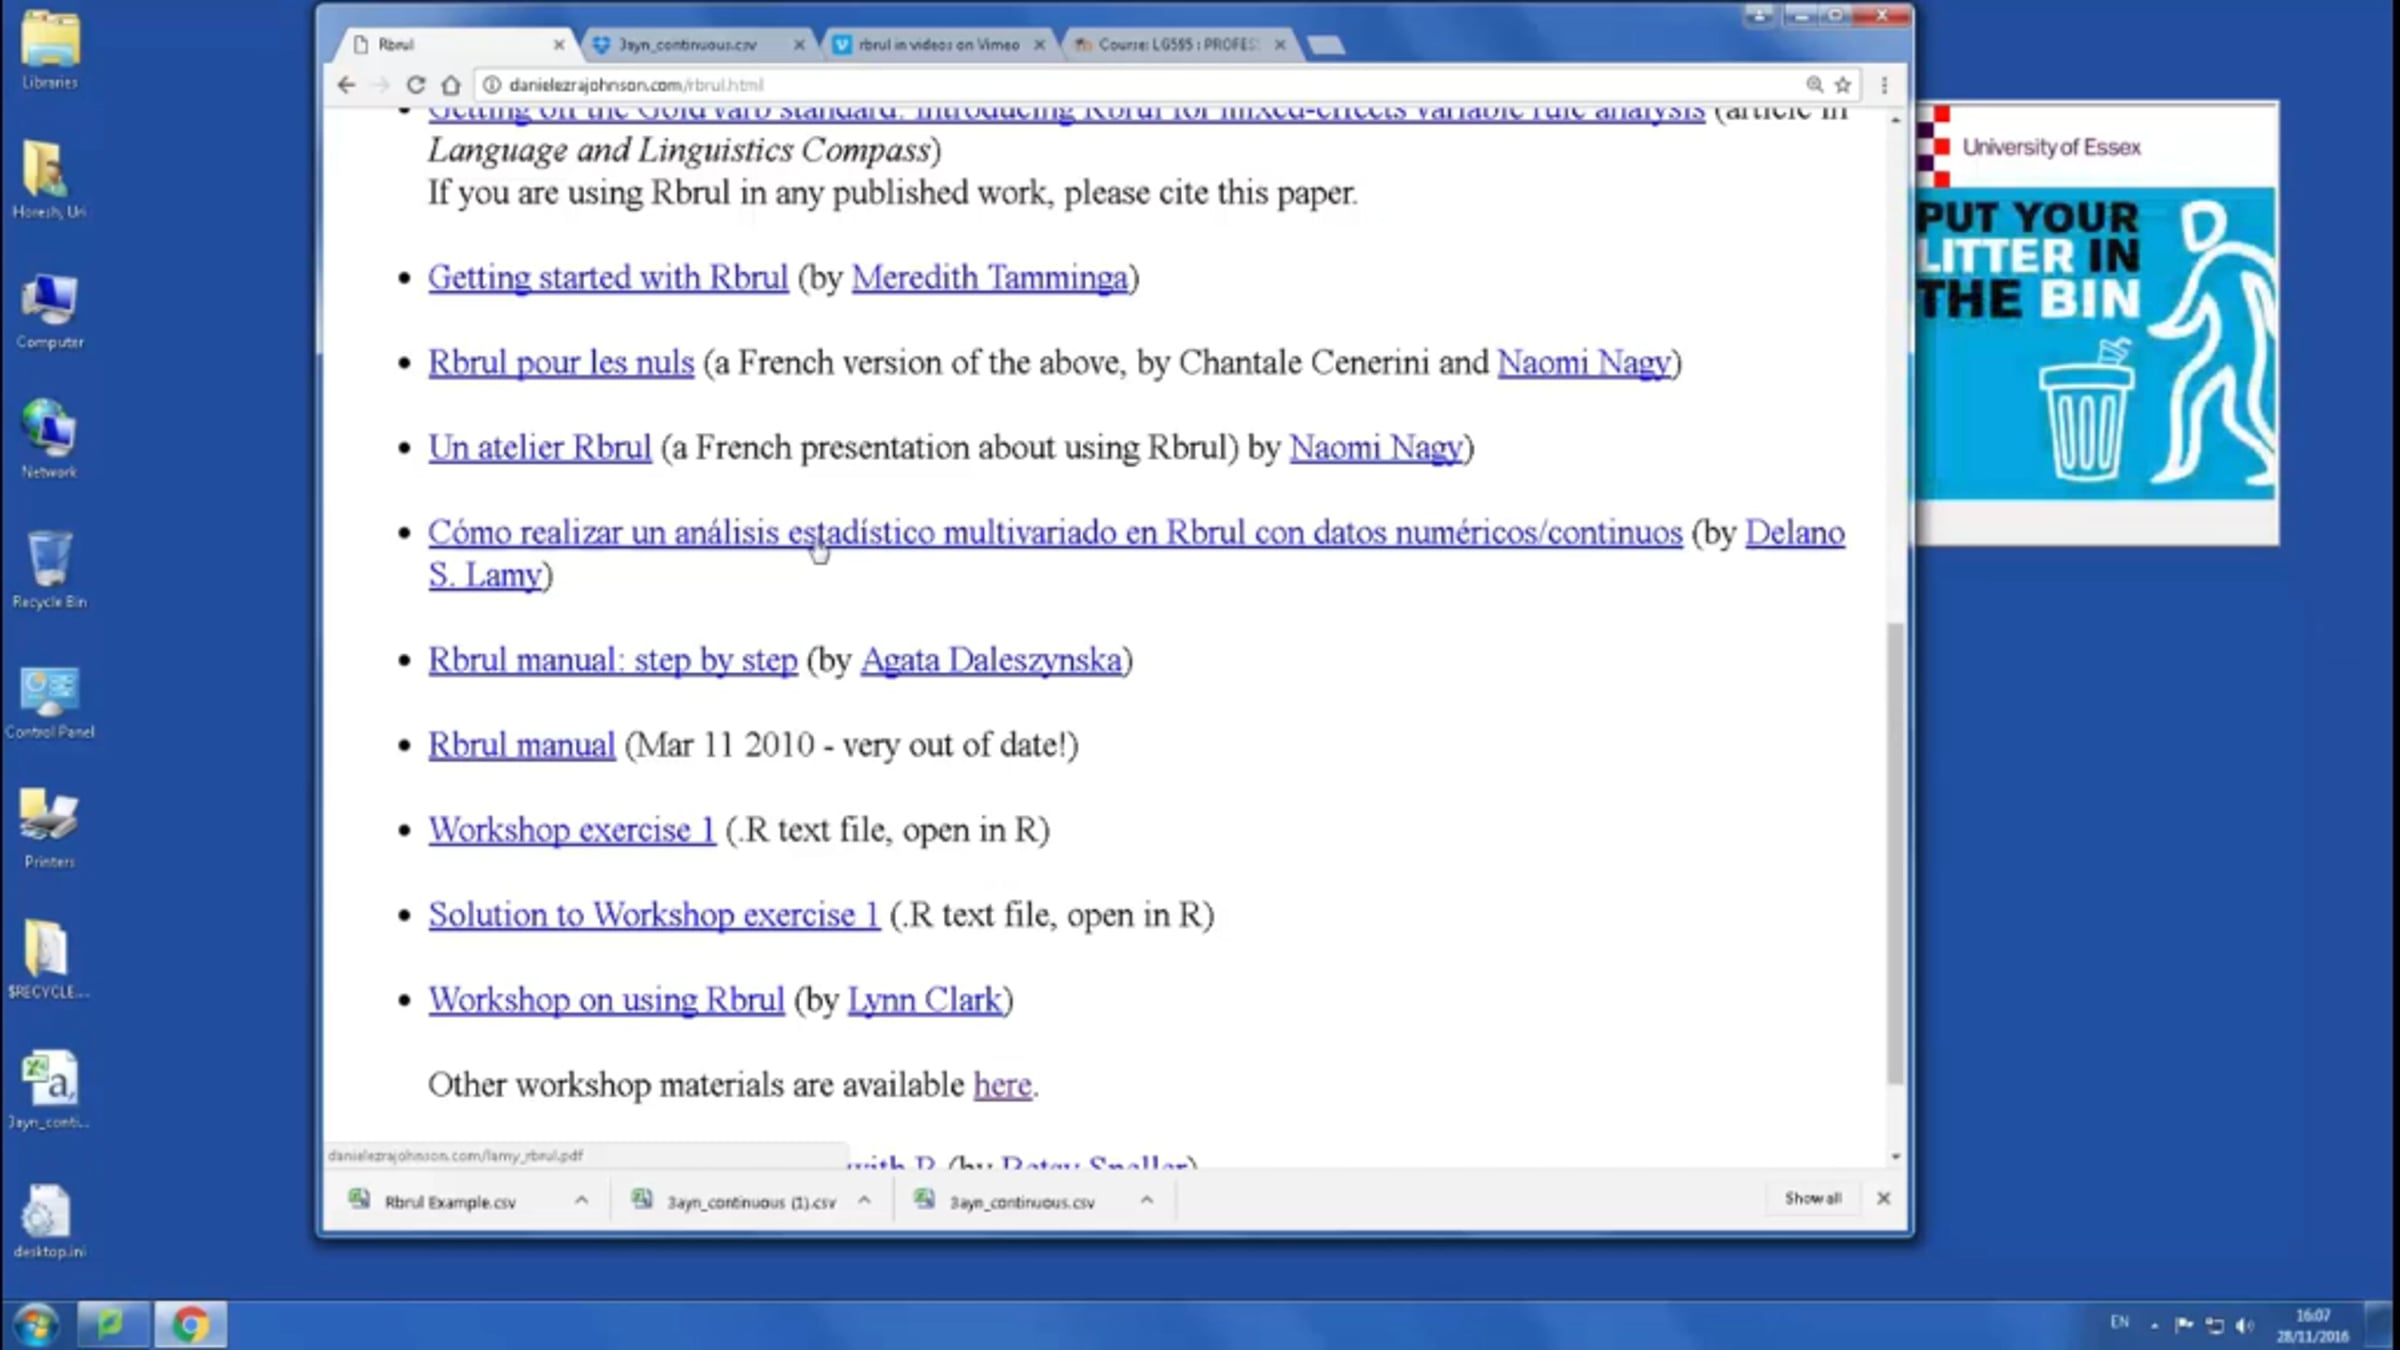Close the downloads bar
The width and height of the screenshot is (2400, 1350).
(1883, 1198)
